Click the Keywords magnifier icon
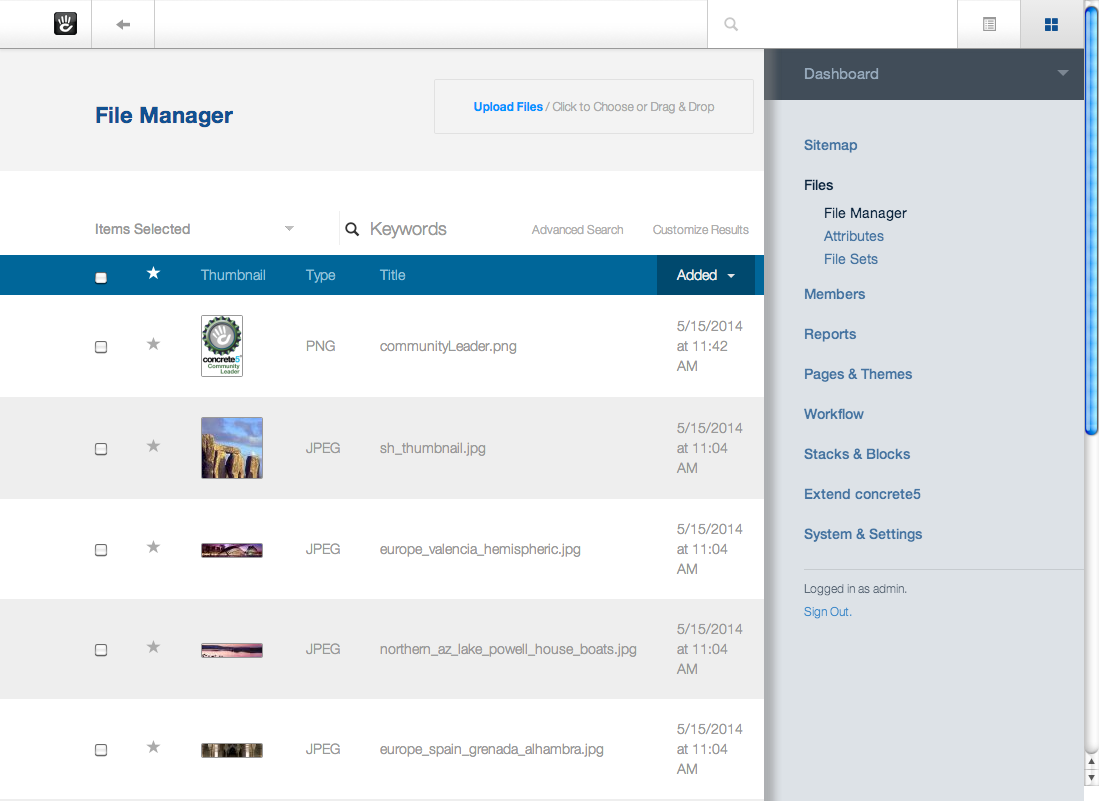Viewport: 1099px width, 801px height. point(352,229)
